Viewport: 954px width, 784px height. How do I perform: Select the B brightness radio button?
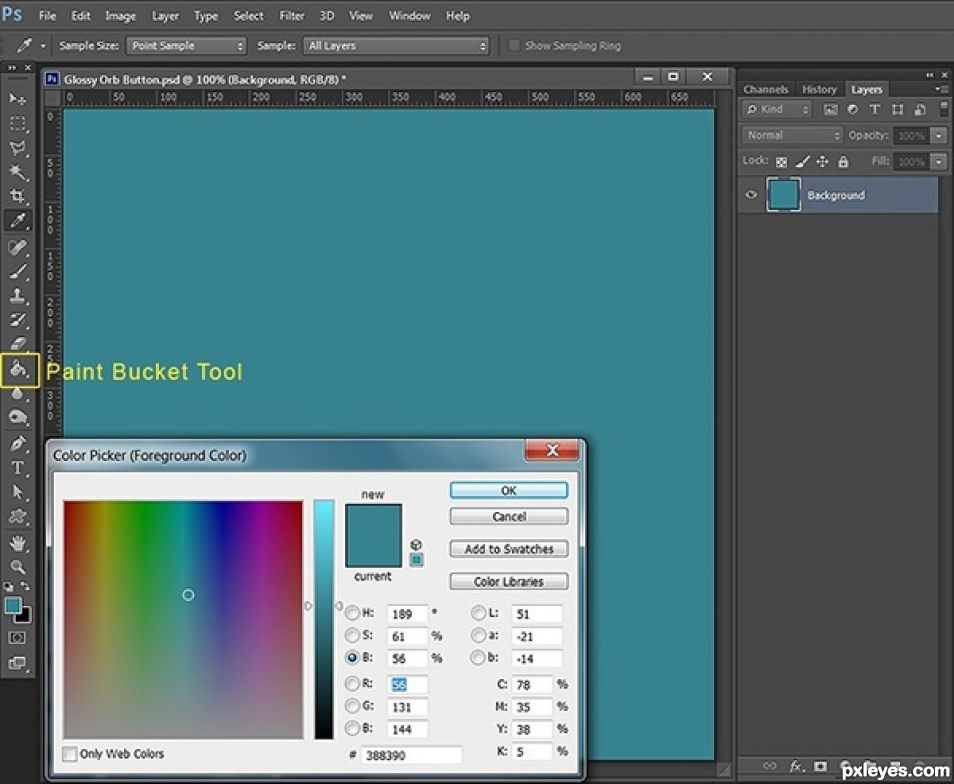(x=352, y=658)
